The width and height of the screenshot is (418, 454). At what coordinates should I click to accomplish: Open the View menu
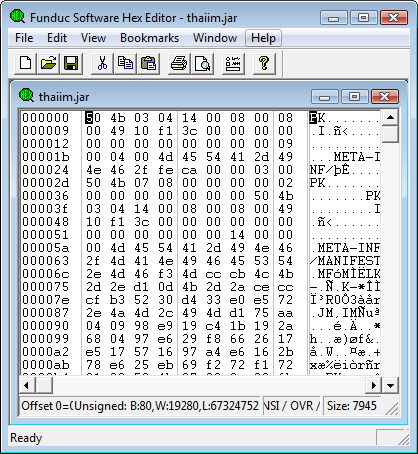[x=93, y=38]
